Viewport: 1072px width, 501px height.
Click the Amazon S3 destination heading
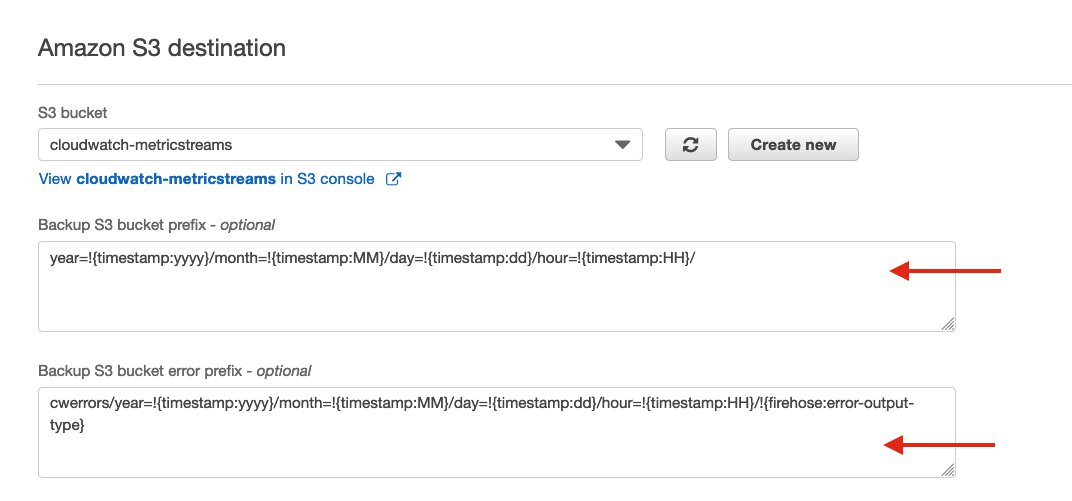[x=162, y=48]
